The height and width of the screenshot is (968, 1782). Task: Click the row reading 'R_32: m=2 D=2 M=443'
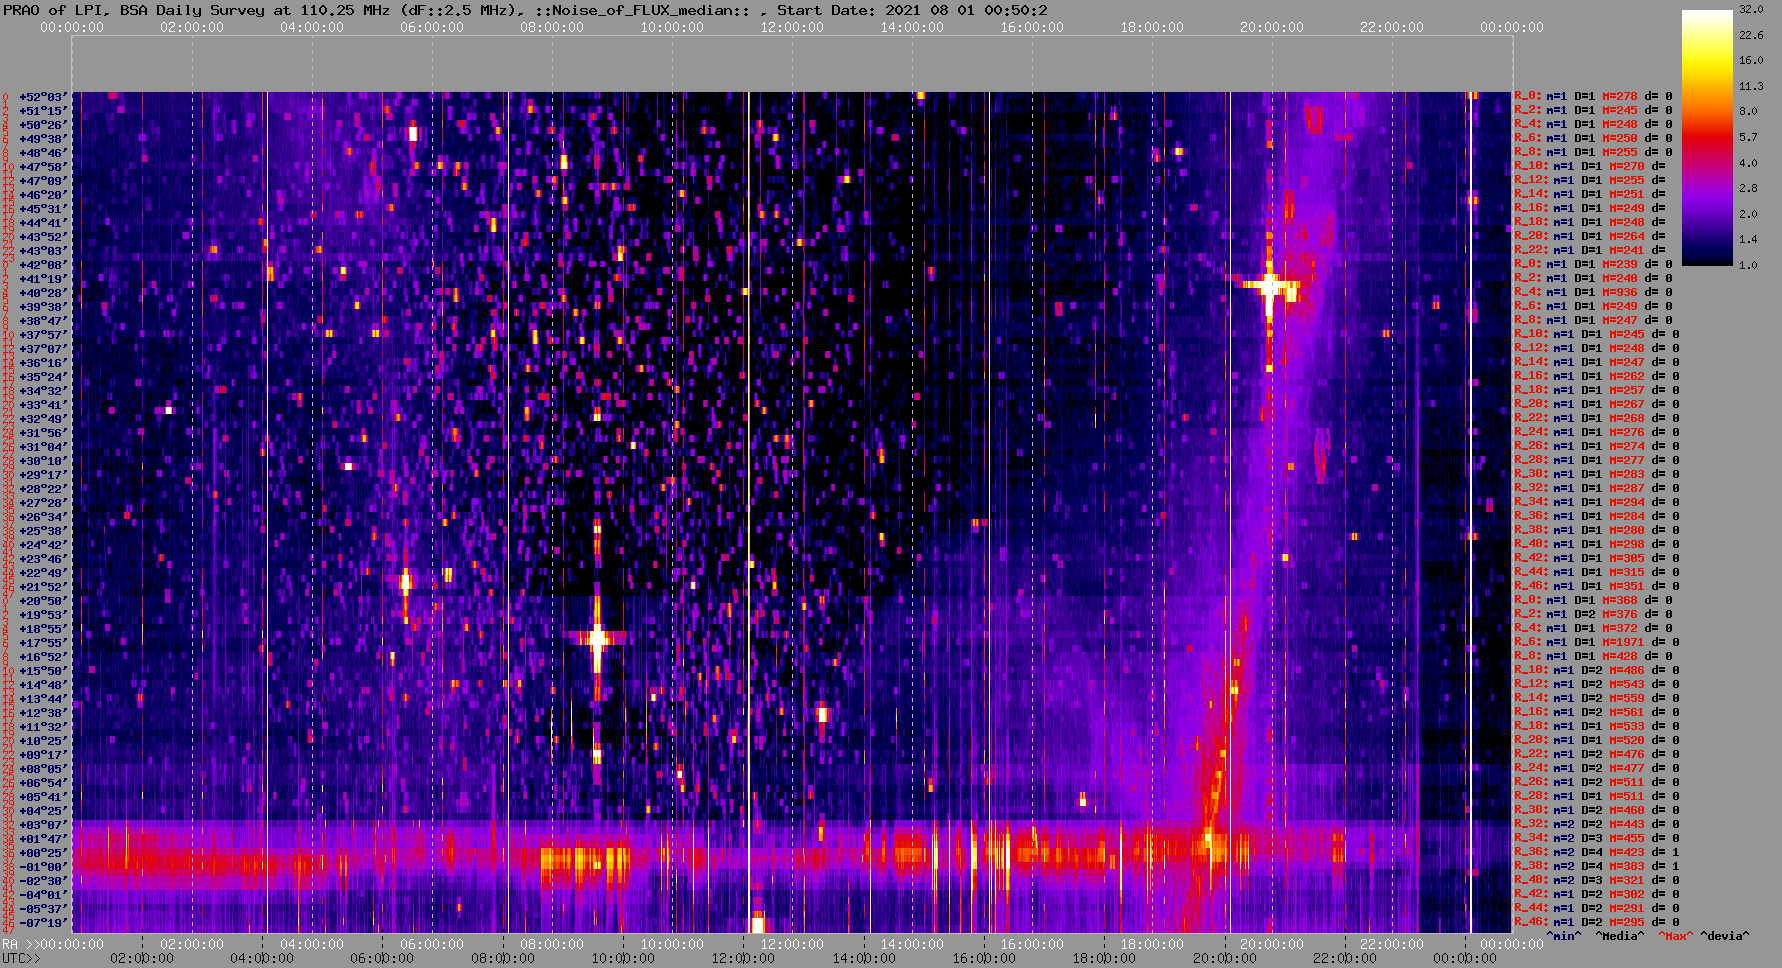[1596, 825]
